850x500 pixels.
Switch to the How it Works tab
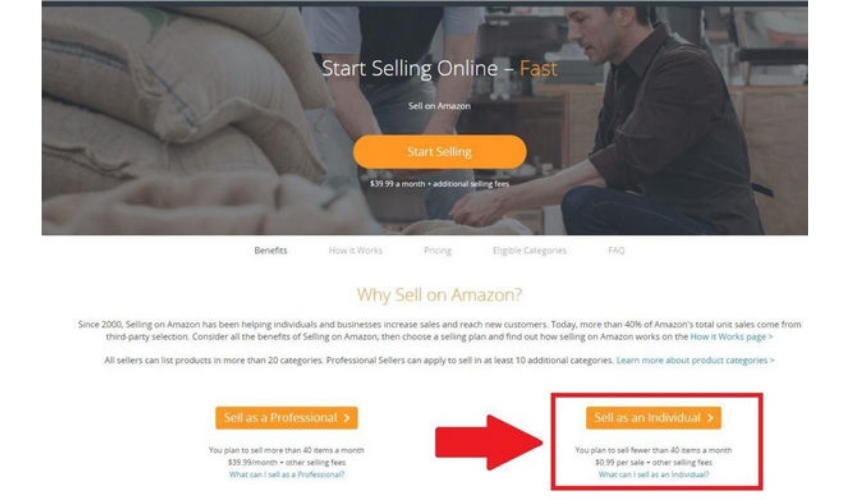[x=355, y=250]
